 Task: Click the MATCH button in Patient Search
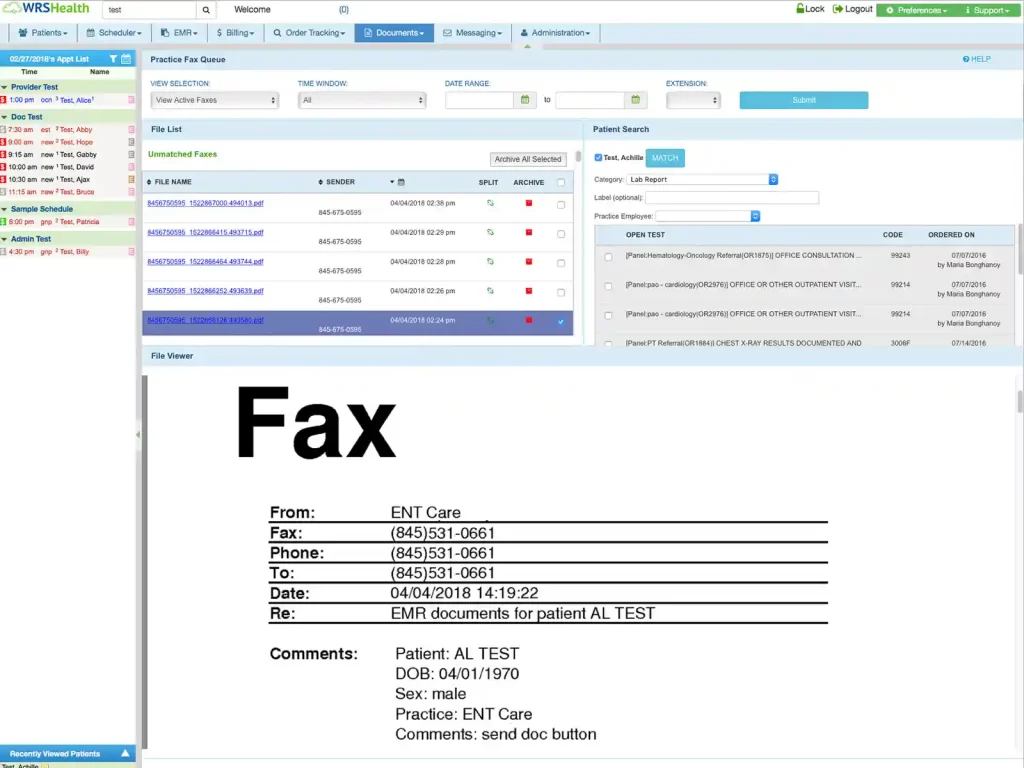click(664, 157)
